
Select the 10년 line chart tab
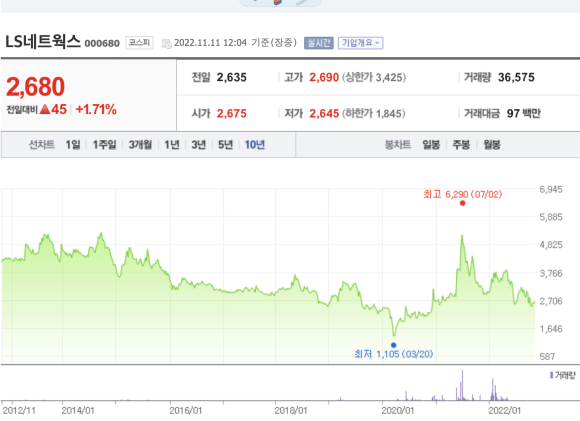click(255, 145)
